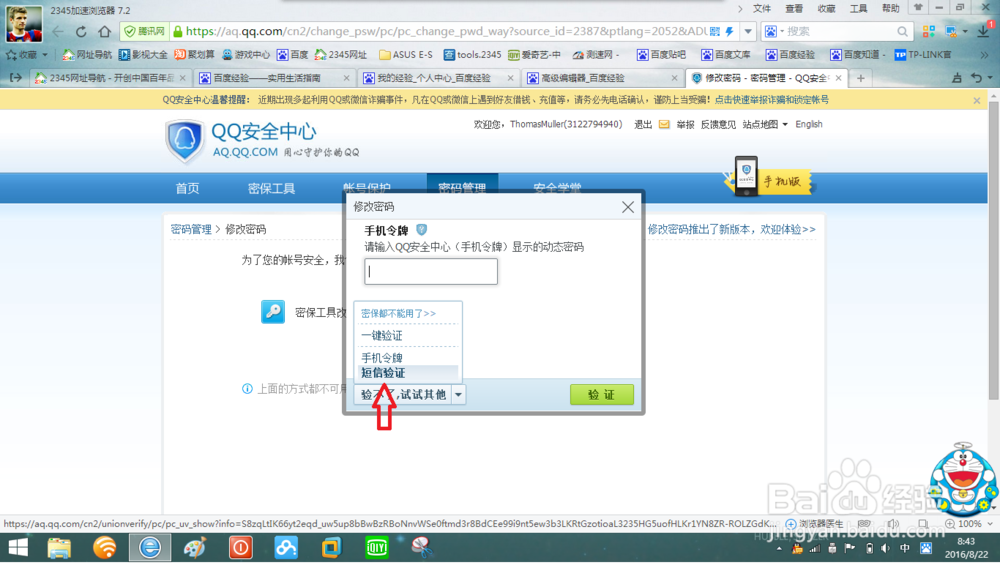Click 密码管理 breadcrumb link
1000x565 pixels.
pos(191,229)
